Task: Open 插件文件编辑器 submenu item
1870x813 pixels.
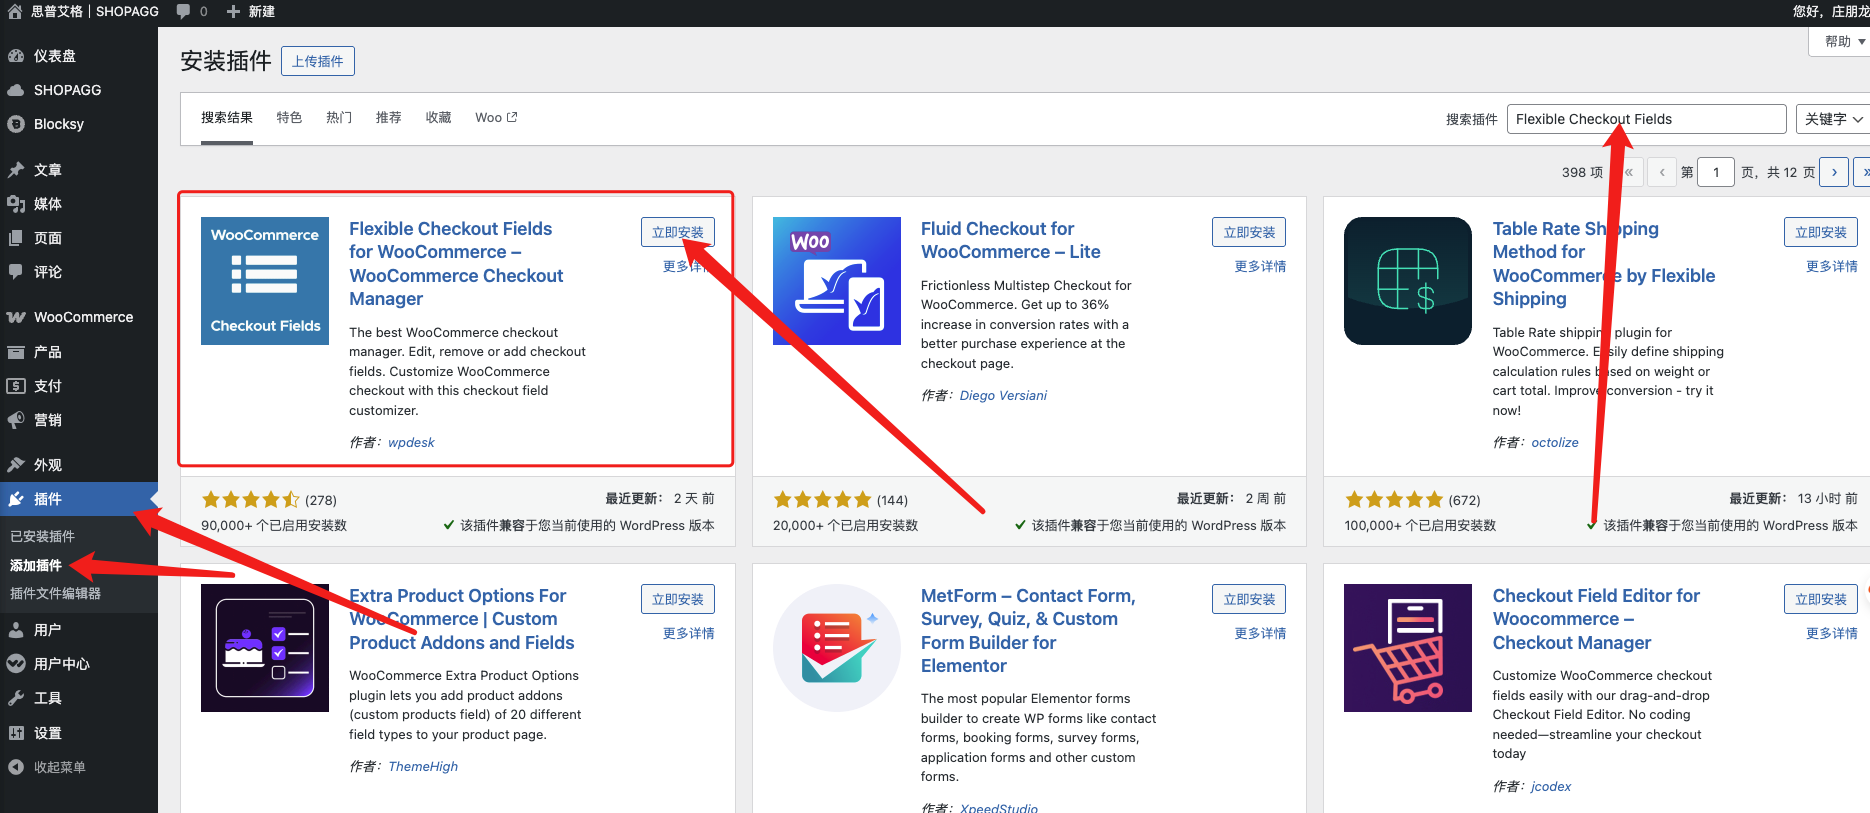Action: pyautogui.click(x=55, y=593)
